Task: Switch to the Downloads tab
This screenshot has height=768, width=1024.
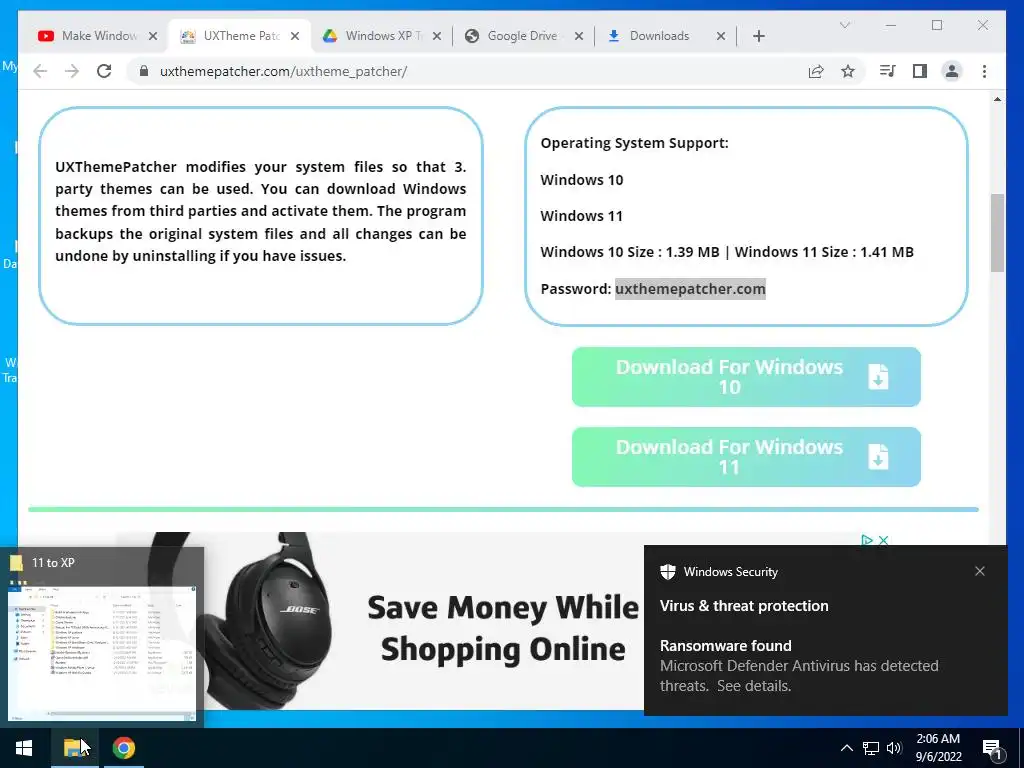Action: tap(666, 36)
